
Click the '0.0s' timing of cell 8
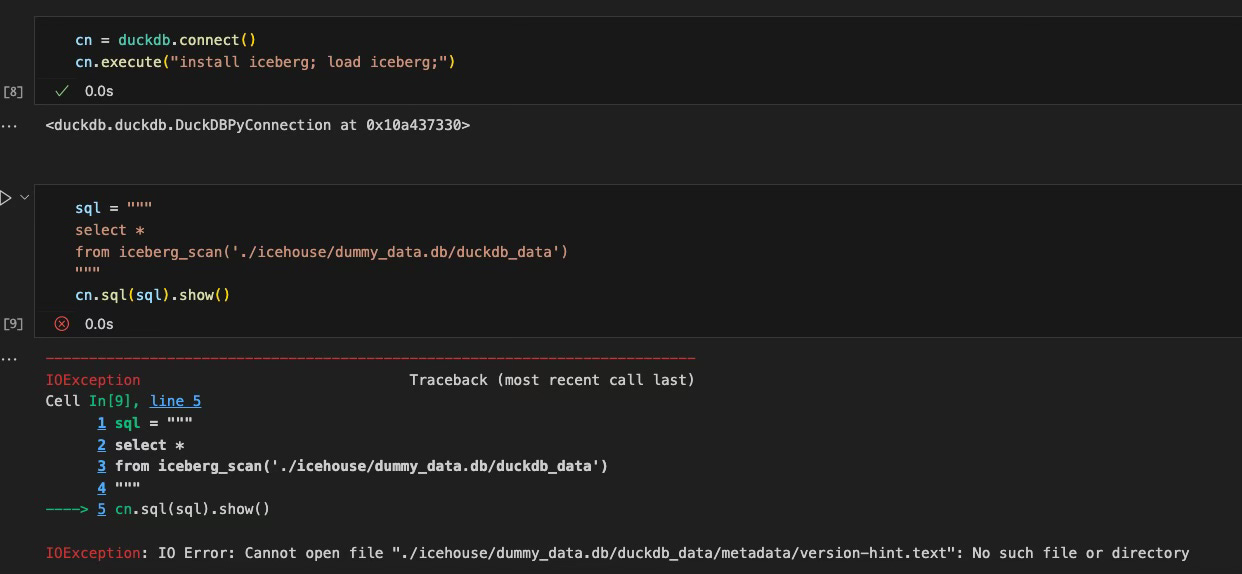(99, 91)
